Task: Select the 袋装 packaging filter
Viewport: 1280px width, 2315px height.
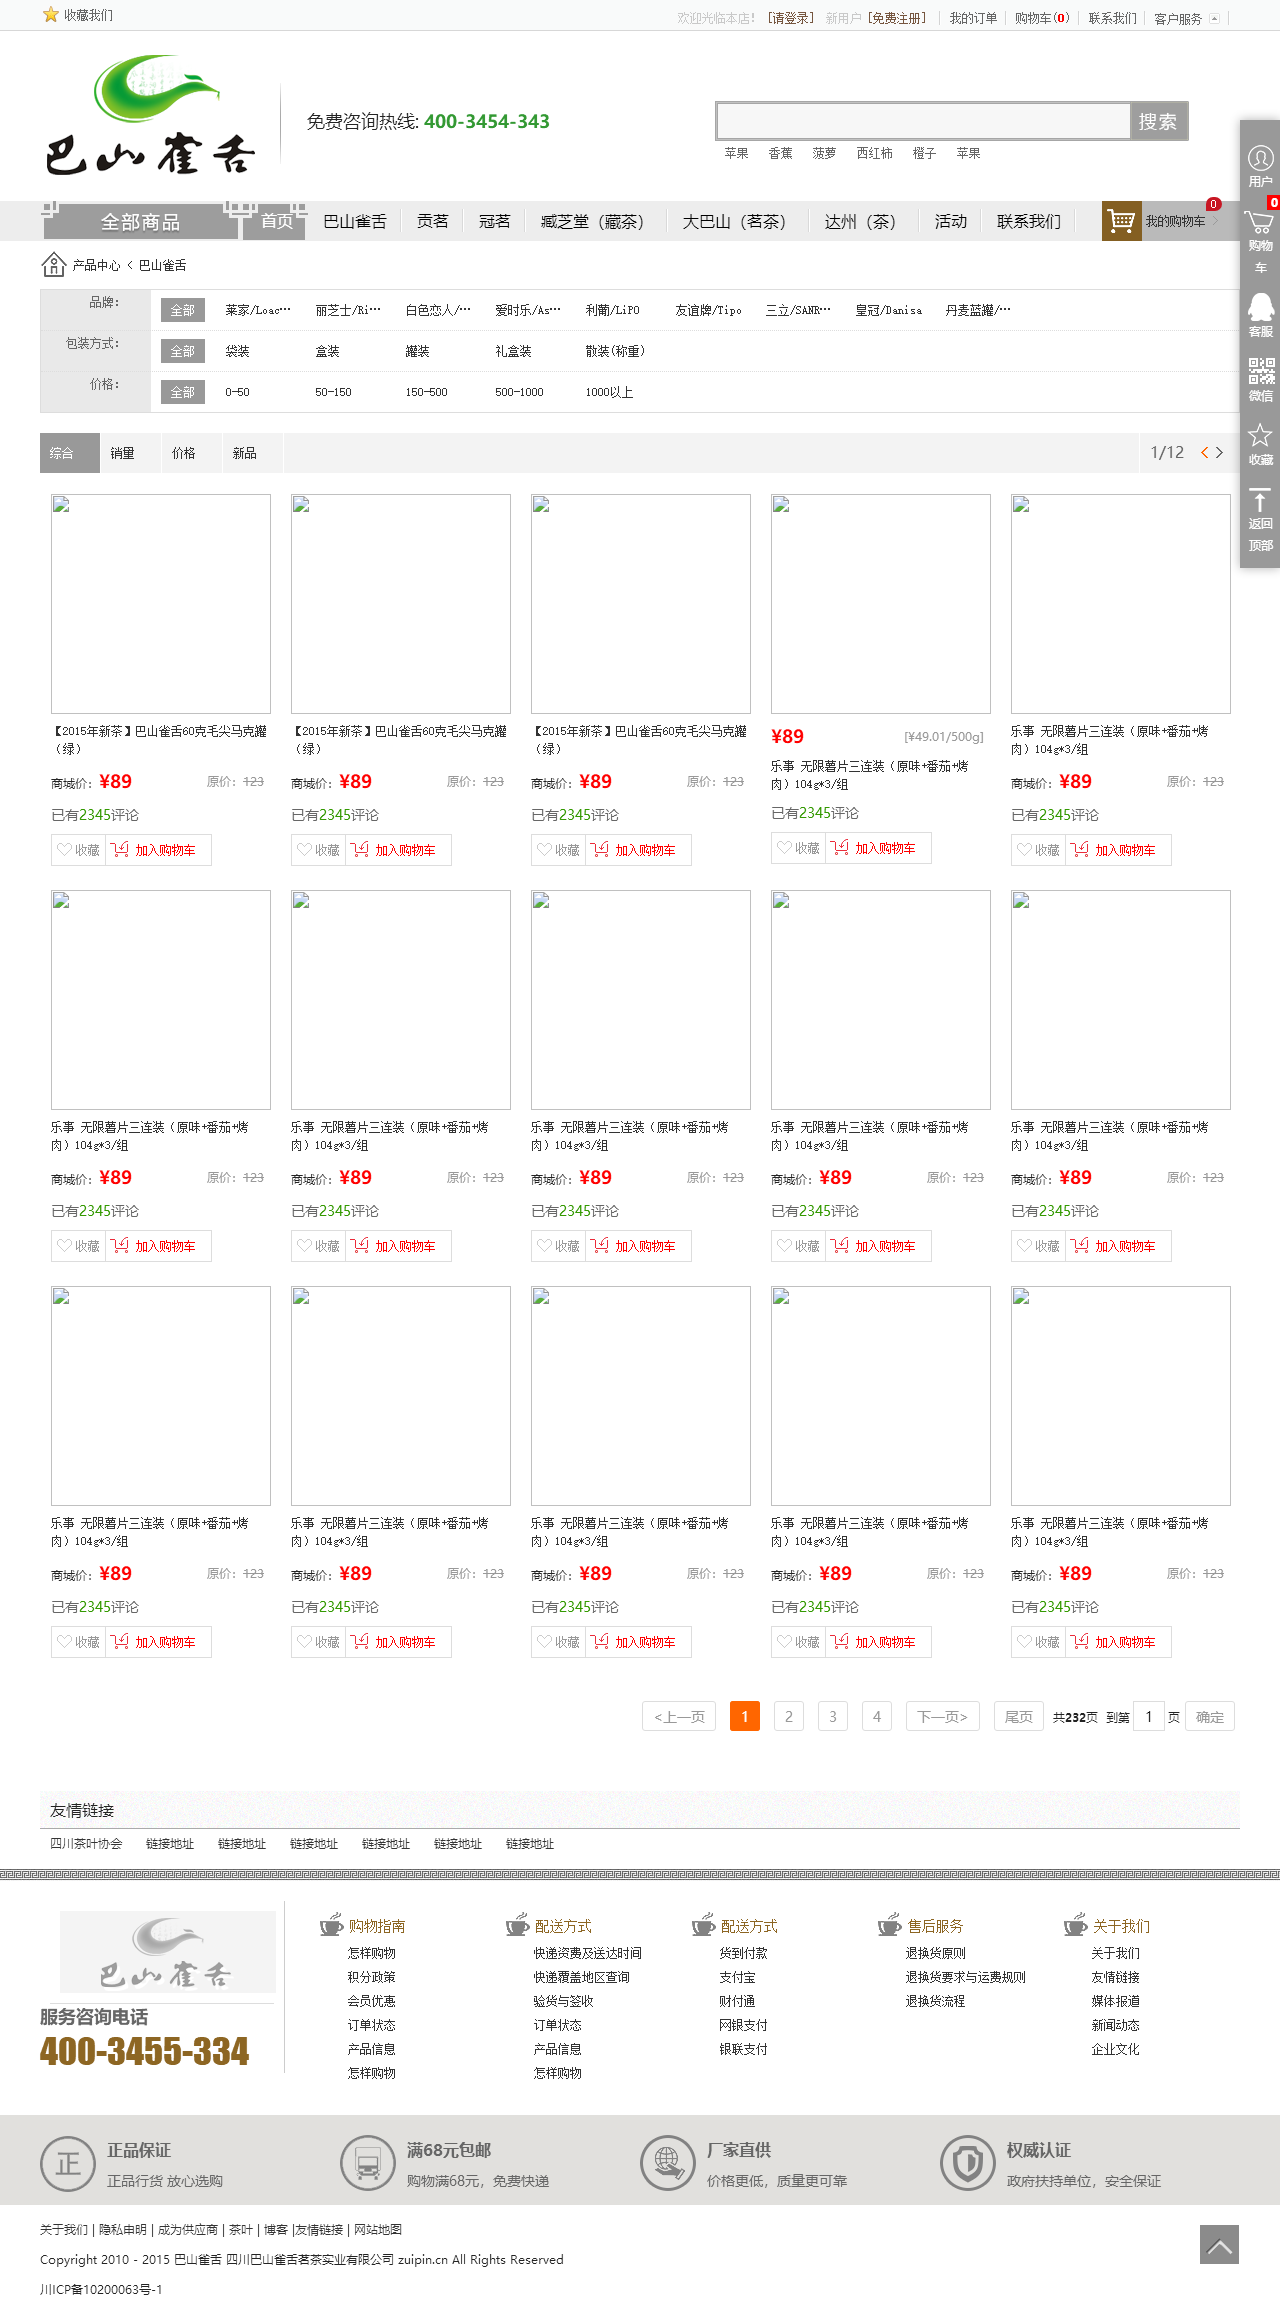Action: tap(237, 351)
